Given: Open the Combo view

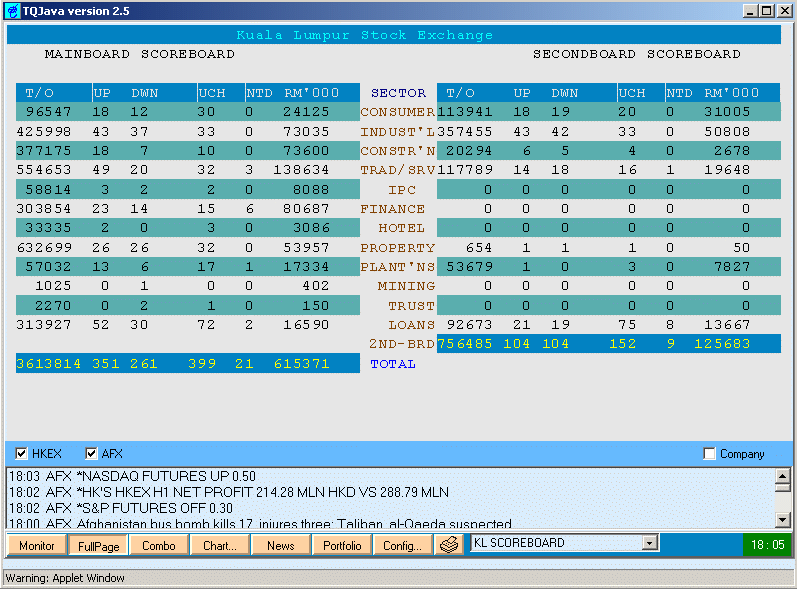Looking at the screenshot, I should [x=159, y=545].
